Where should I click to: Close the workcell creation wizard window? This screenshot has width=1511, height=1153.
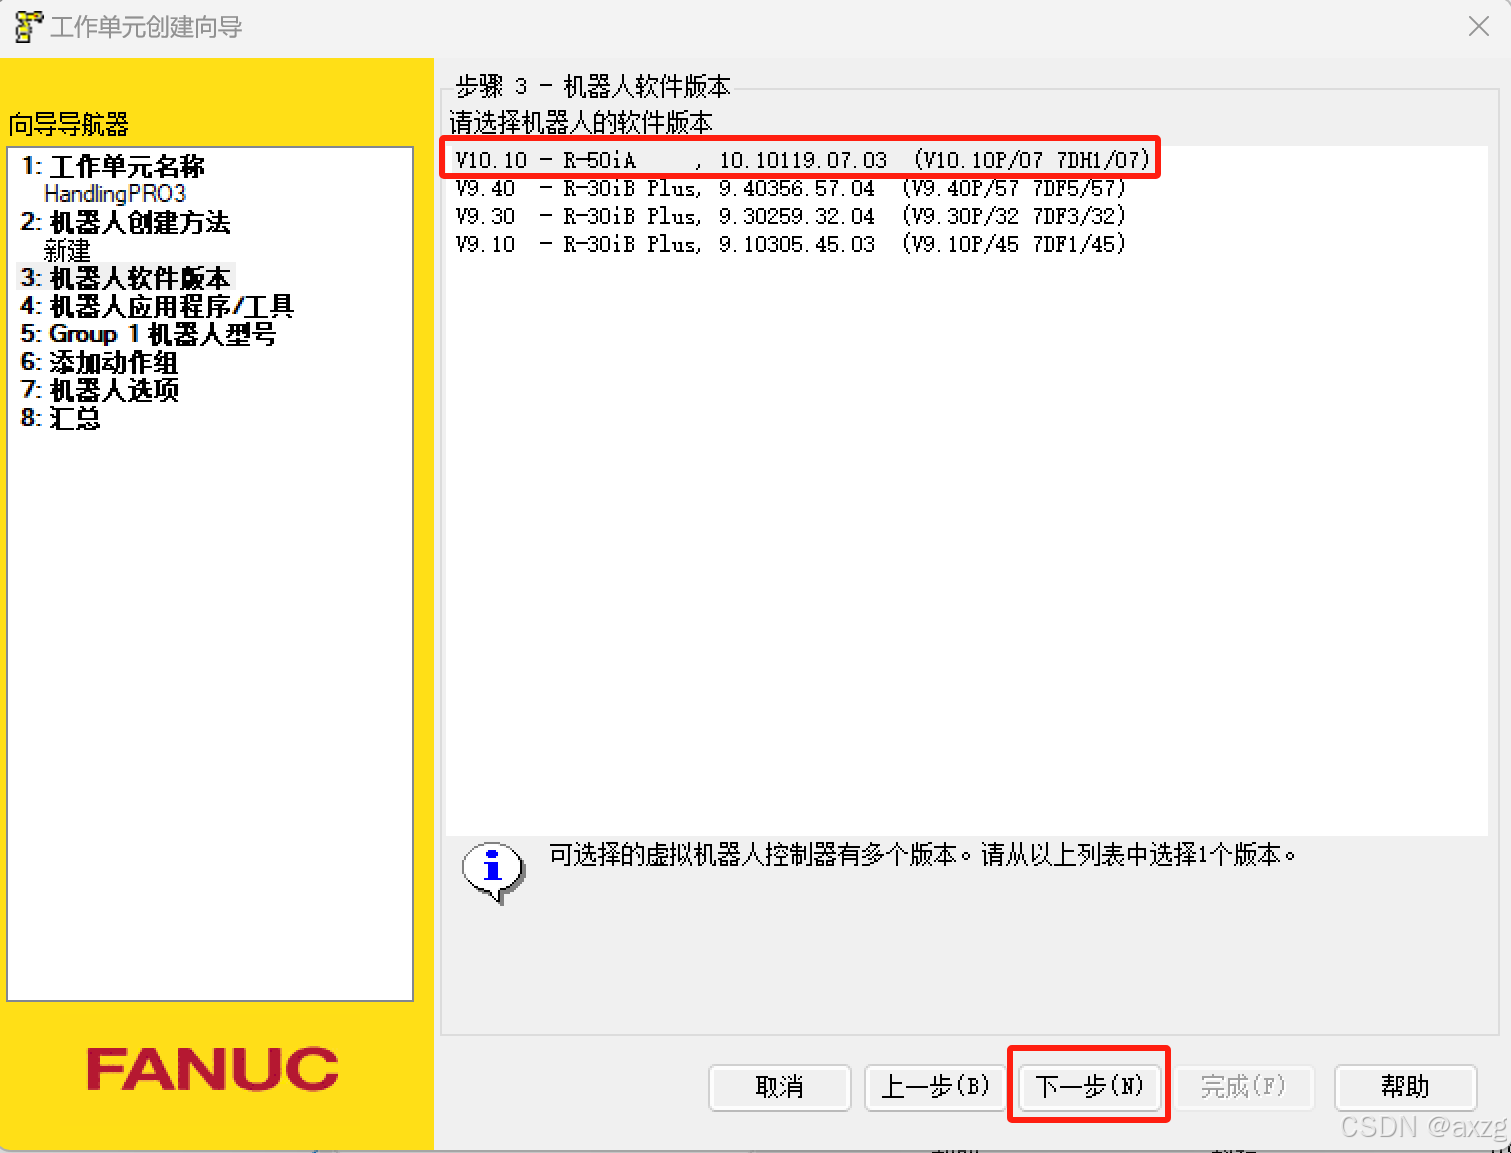(x=1479, y=27)
